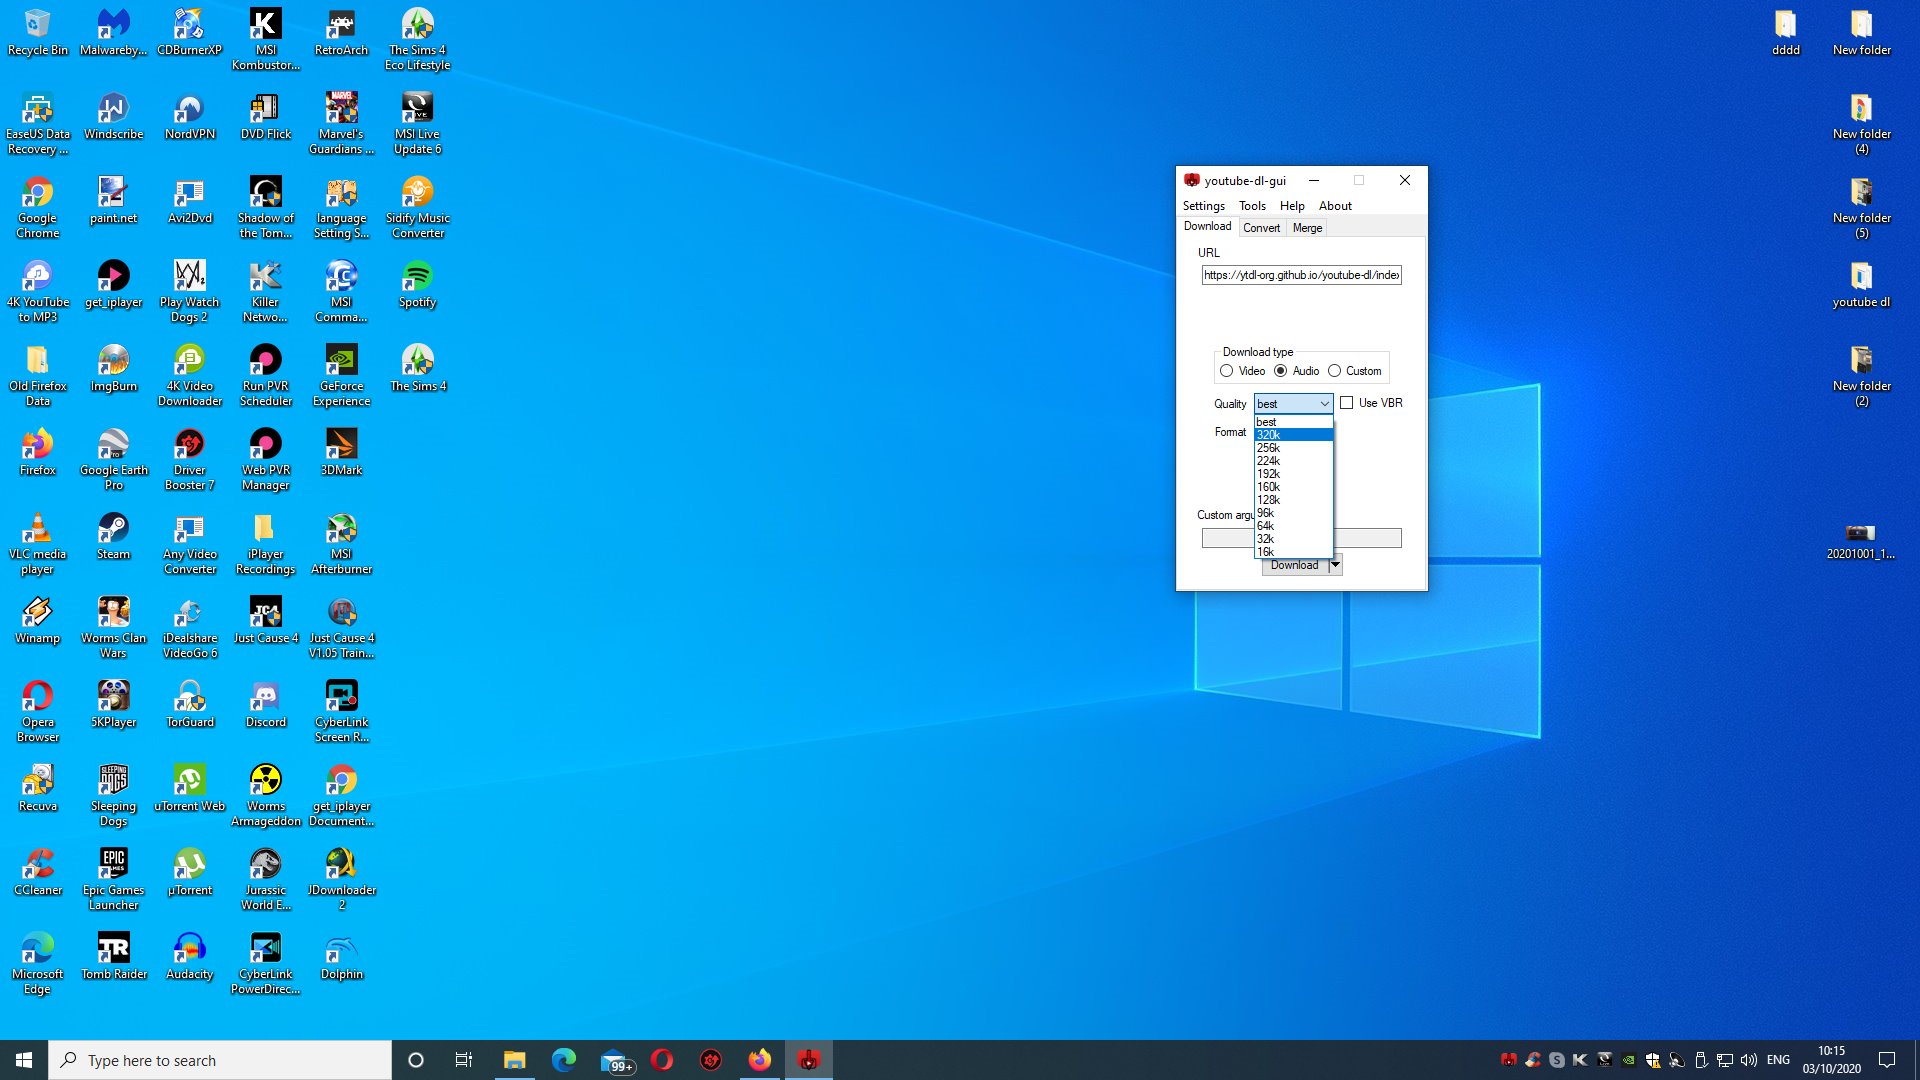This screenshot has width=1920, height=1080.
Task: Open the VLC media player icon
Action: (x=38, y=544)
